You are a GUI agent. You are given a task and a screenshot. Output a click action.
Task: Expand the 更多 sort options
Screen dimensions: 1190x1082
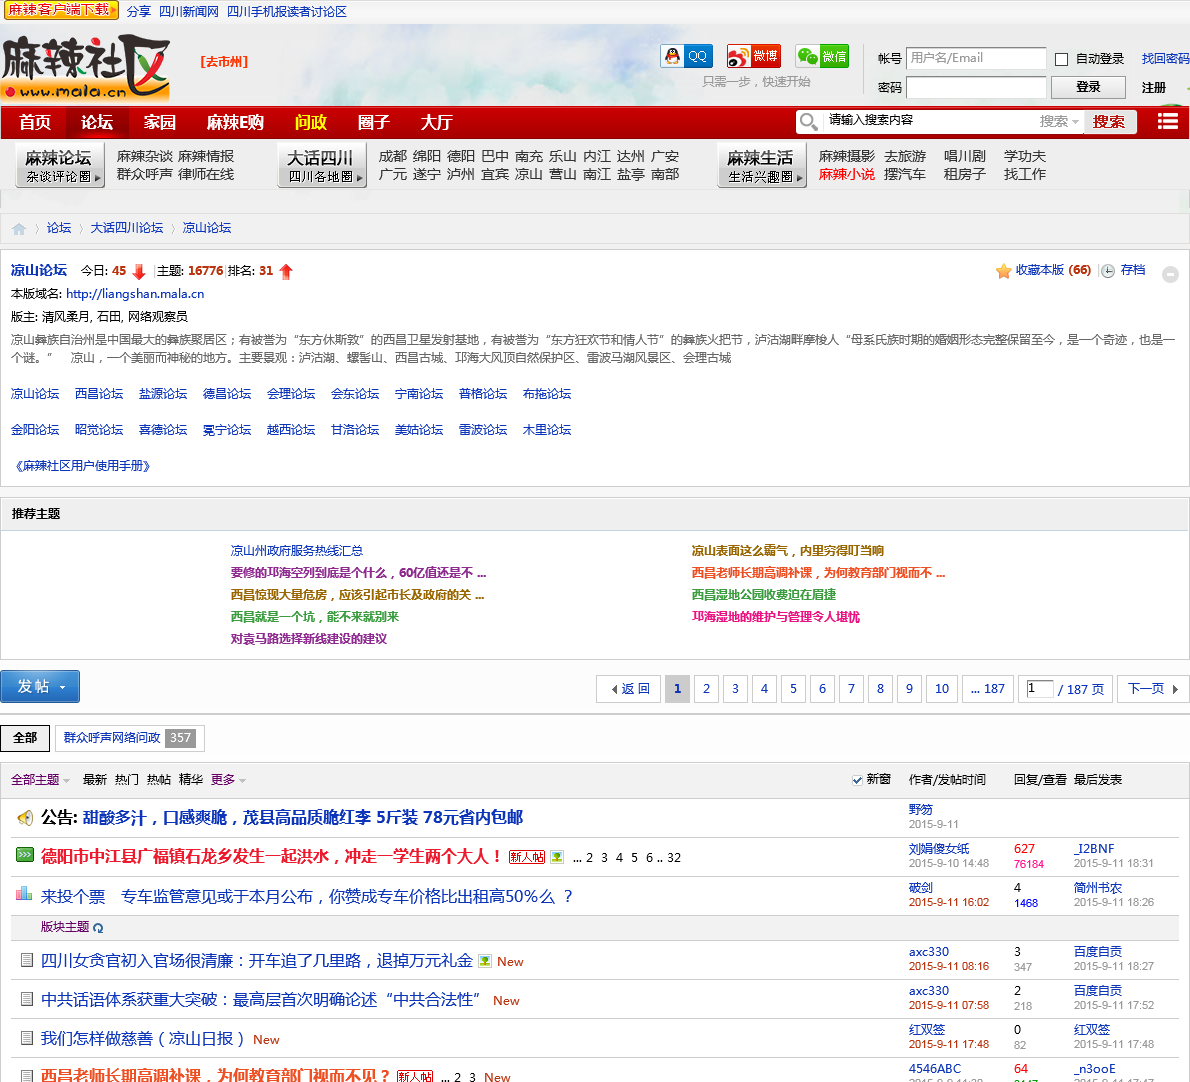point(228,780)
